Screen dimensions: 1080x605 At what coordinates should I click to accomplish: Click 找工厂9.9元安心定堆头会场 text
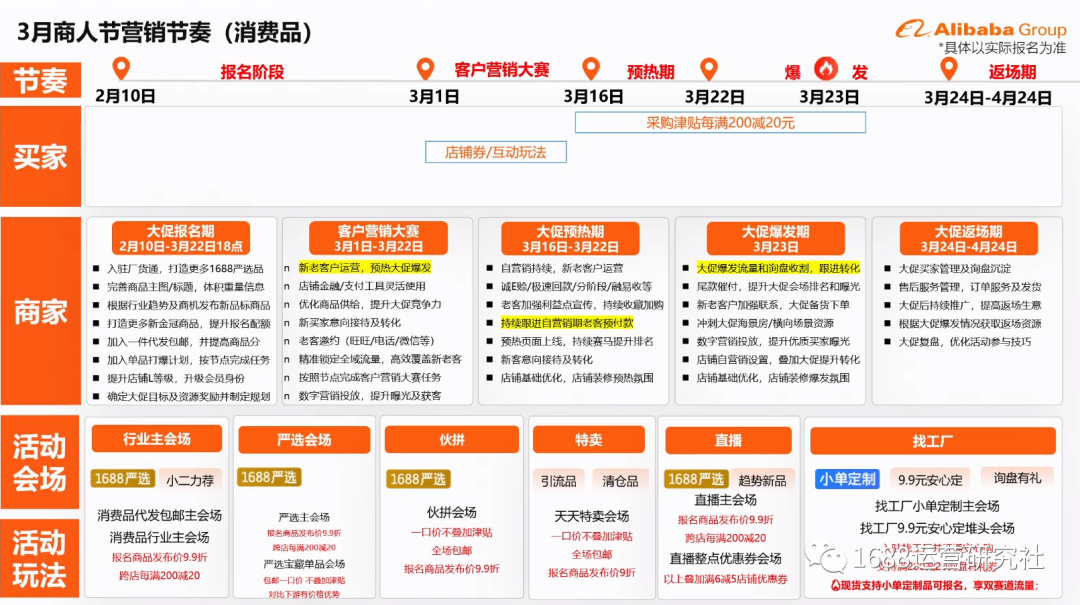point(937,528)
